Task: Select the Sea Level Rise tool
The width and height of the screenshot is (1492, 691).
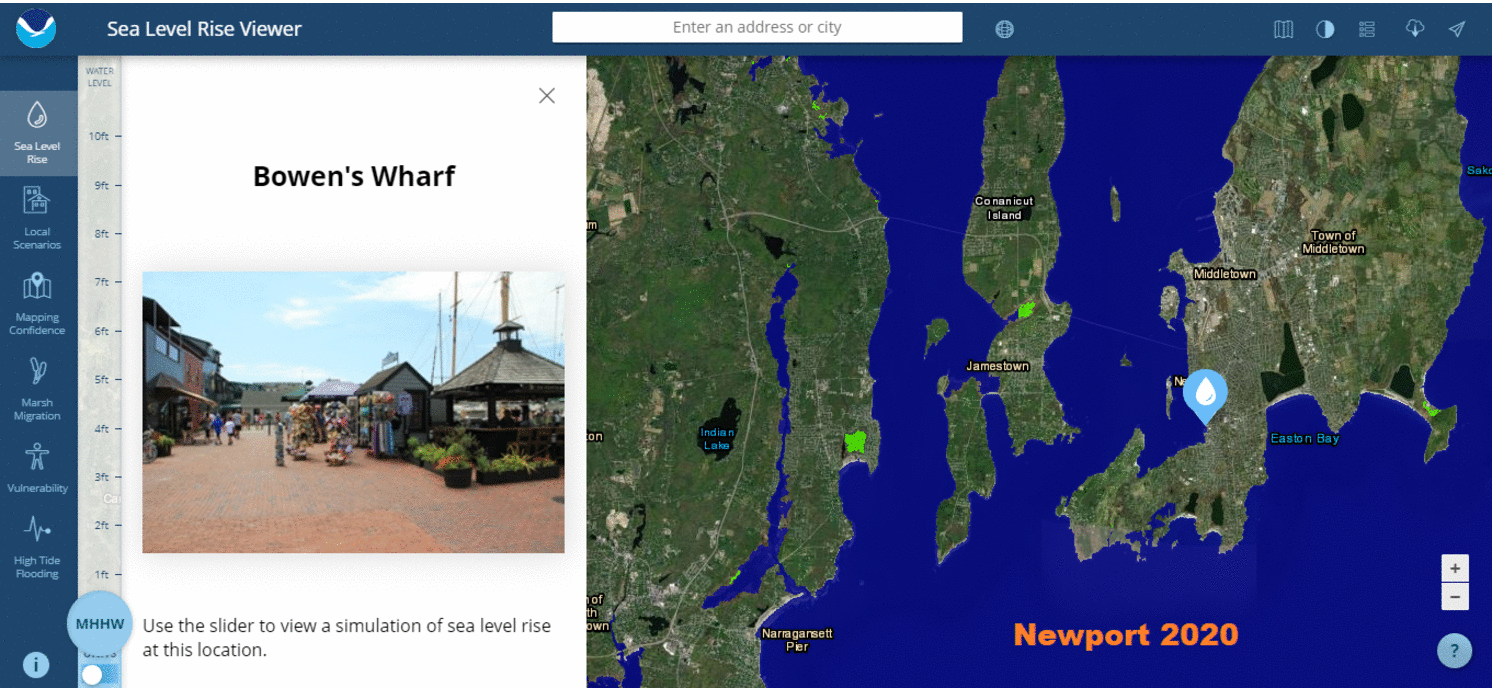Action: pos(37,135)
